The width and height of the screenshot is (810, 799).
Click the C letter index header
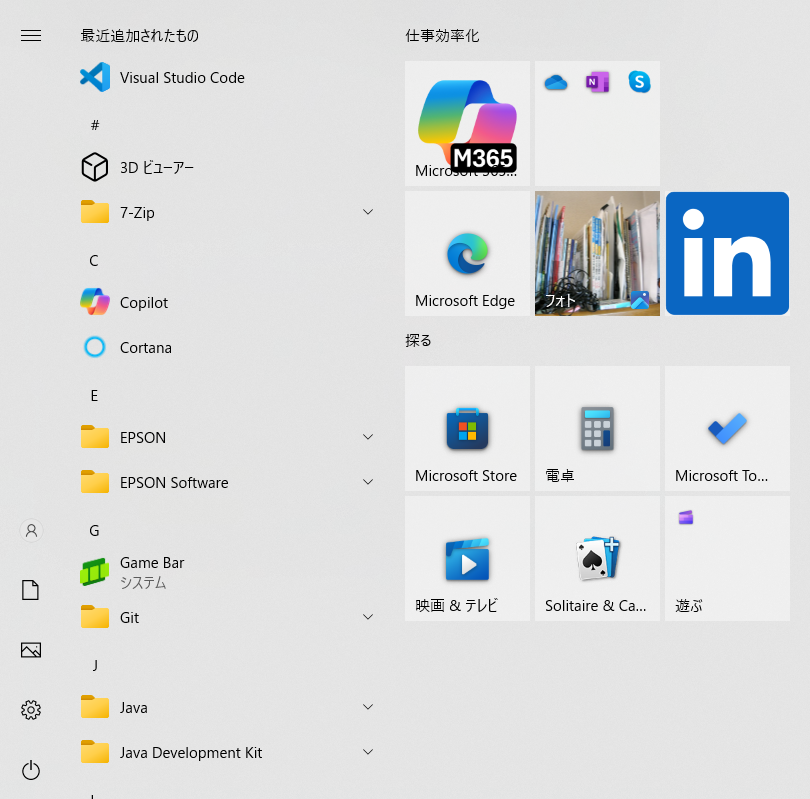pos(94,261)
